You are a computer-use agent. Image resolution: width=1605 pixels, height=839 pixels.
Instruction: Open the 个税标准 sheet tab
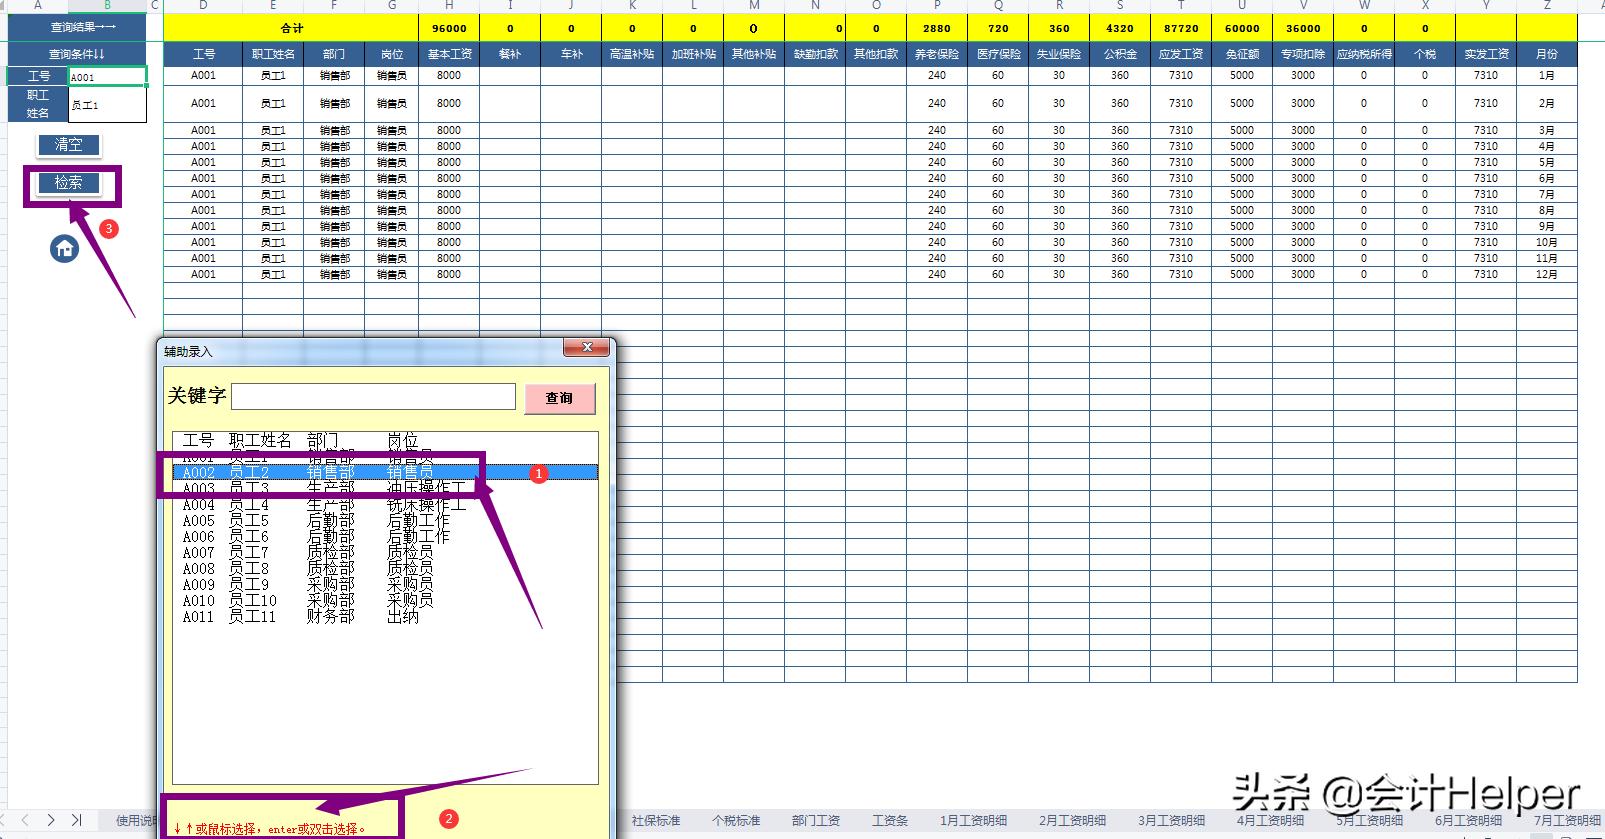point(736,821)
